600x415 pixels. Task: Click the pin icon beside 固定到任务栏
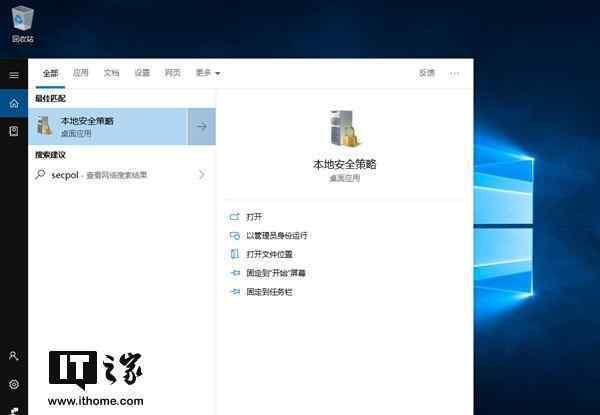235,292
